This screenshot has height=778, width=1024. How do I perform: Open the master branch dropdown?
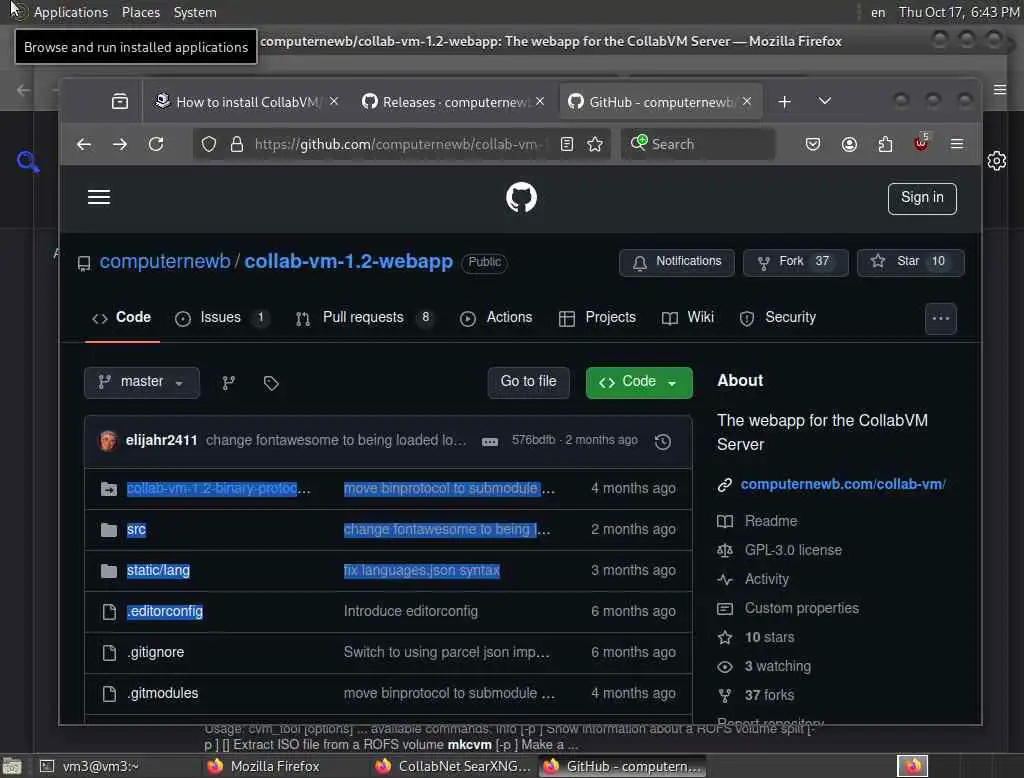pyautogui.click(x=142, y=382)
